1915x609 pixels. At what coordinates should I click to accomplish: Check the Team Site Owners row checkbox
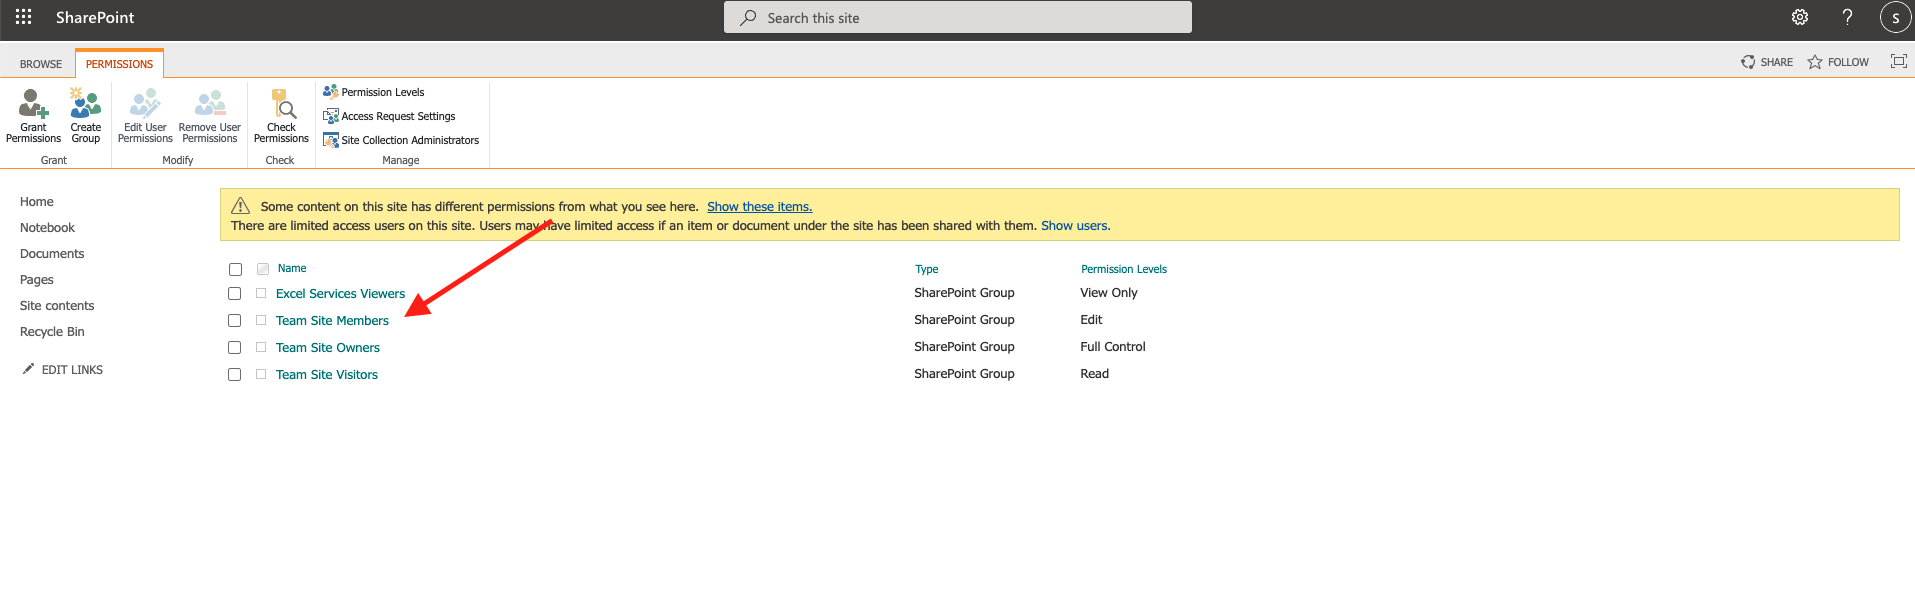[x=235, y=348]
